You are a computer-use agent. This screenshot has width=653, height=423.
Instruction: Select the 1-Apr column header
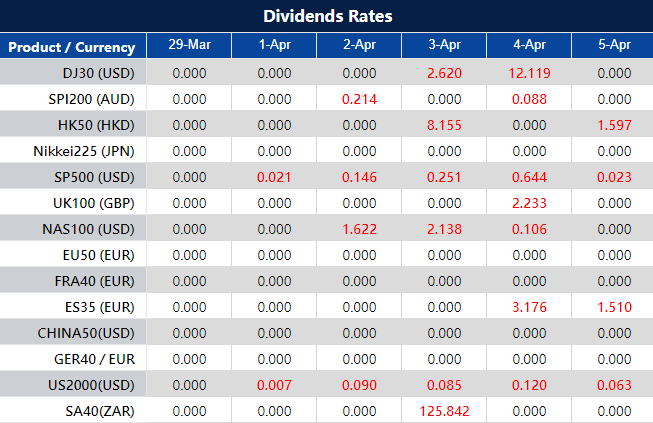274,46
